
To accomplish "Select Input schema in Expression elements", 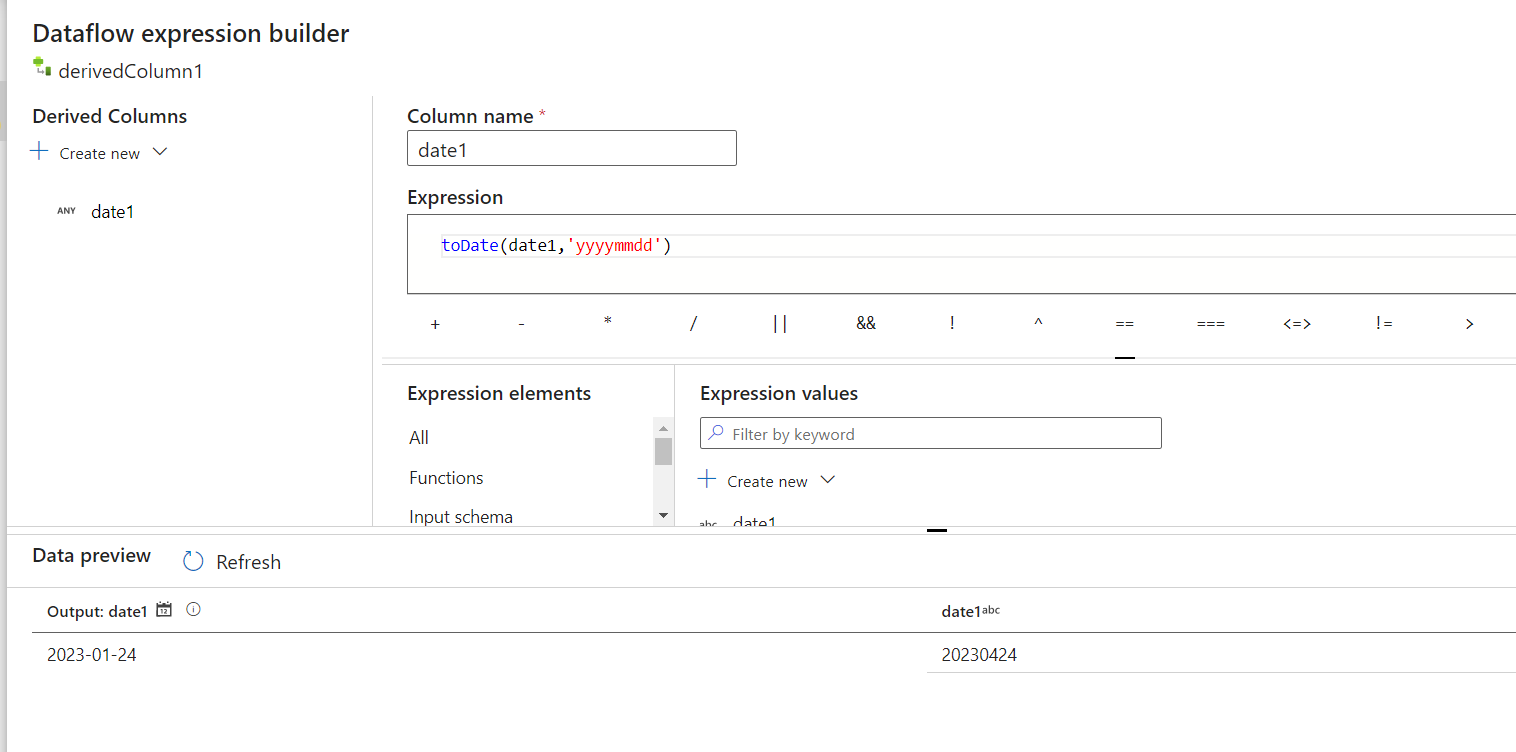I will point(461,517).
